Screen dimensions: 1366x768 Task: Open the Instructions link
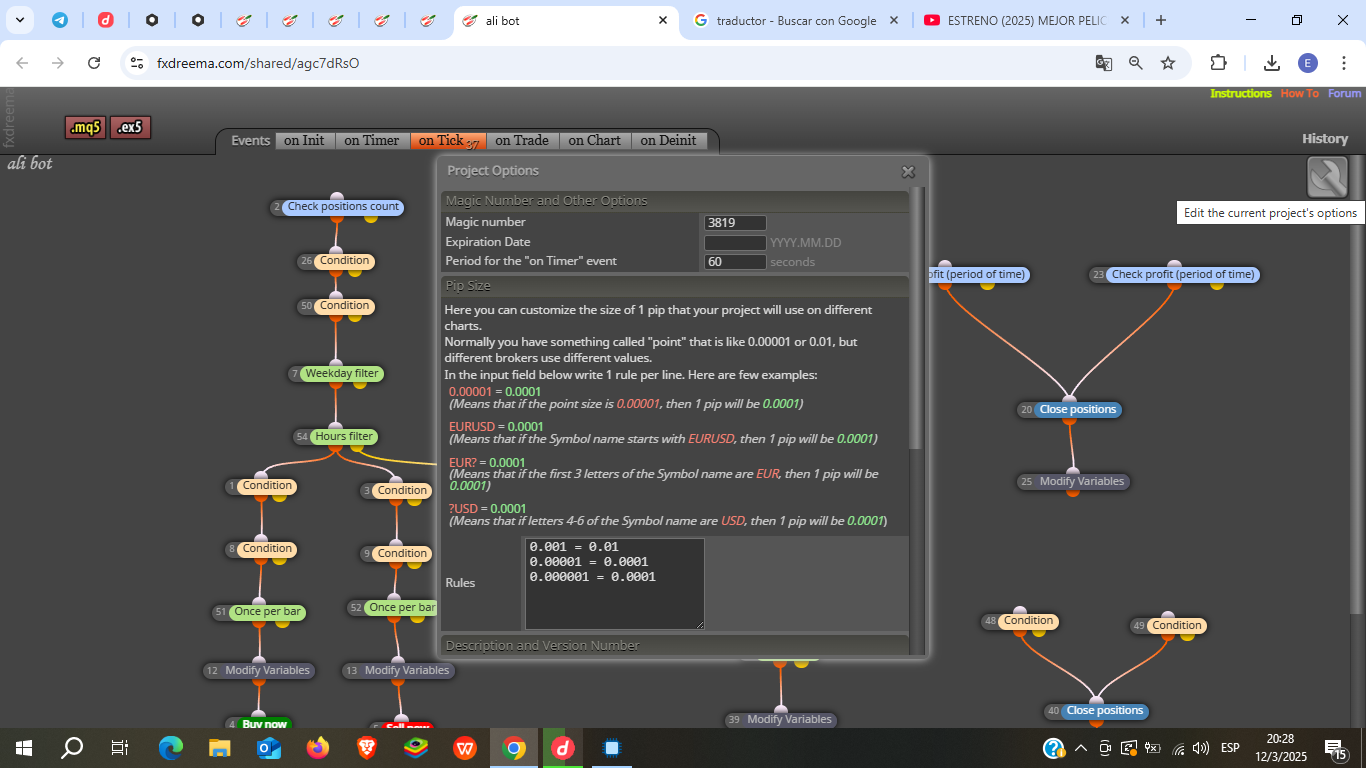point(1241,94)
